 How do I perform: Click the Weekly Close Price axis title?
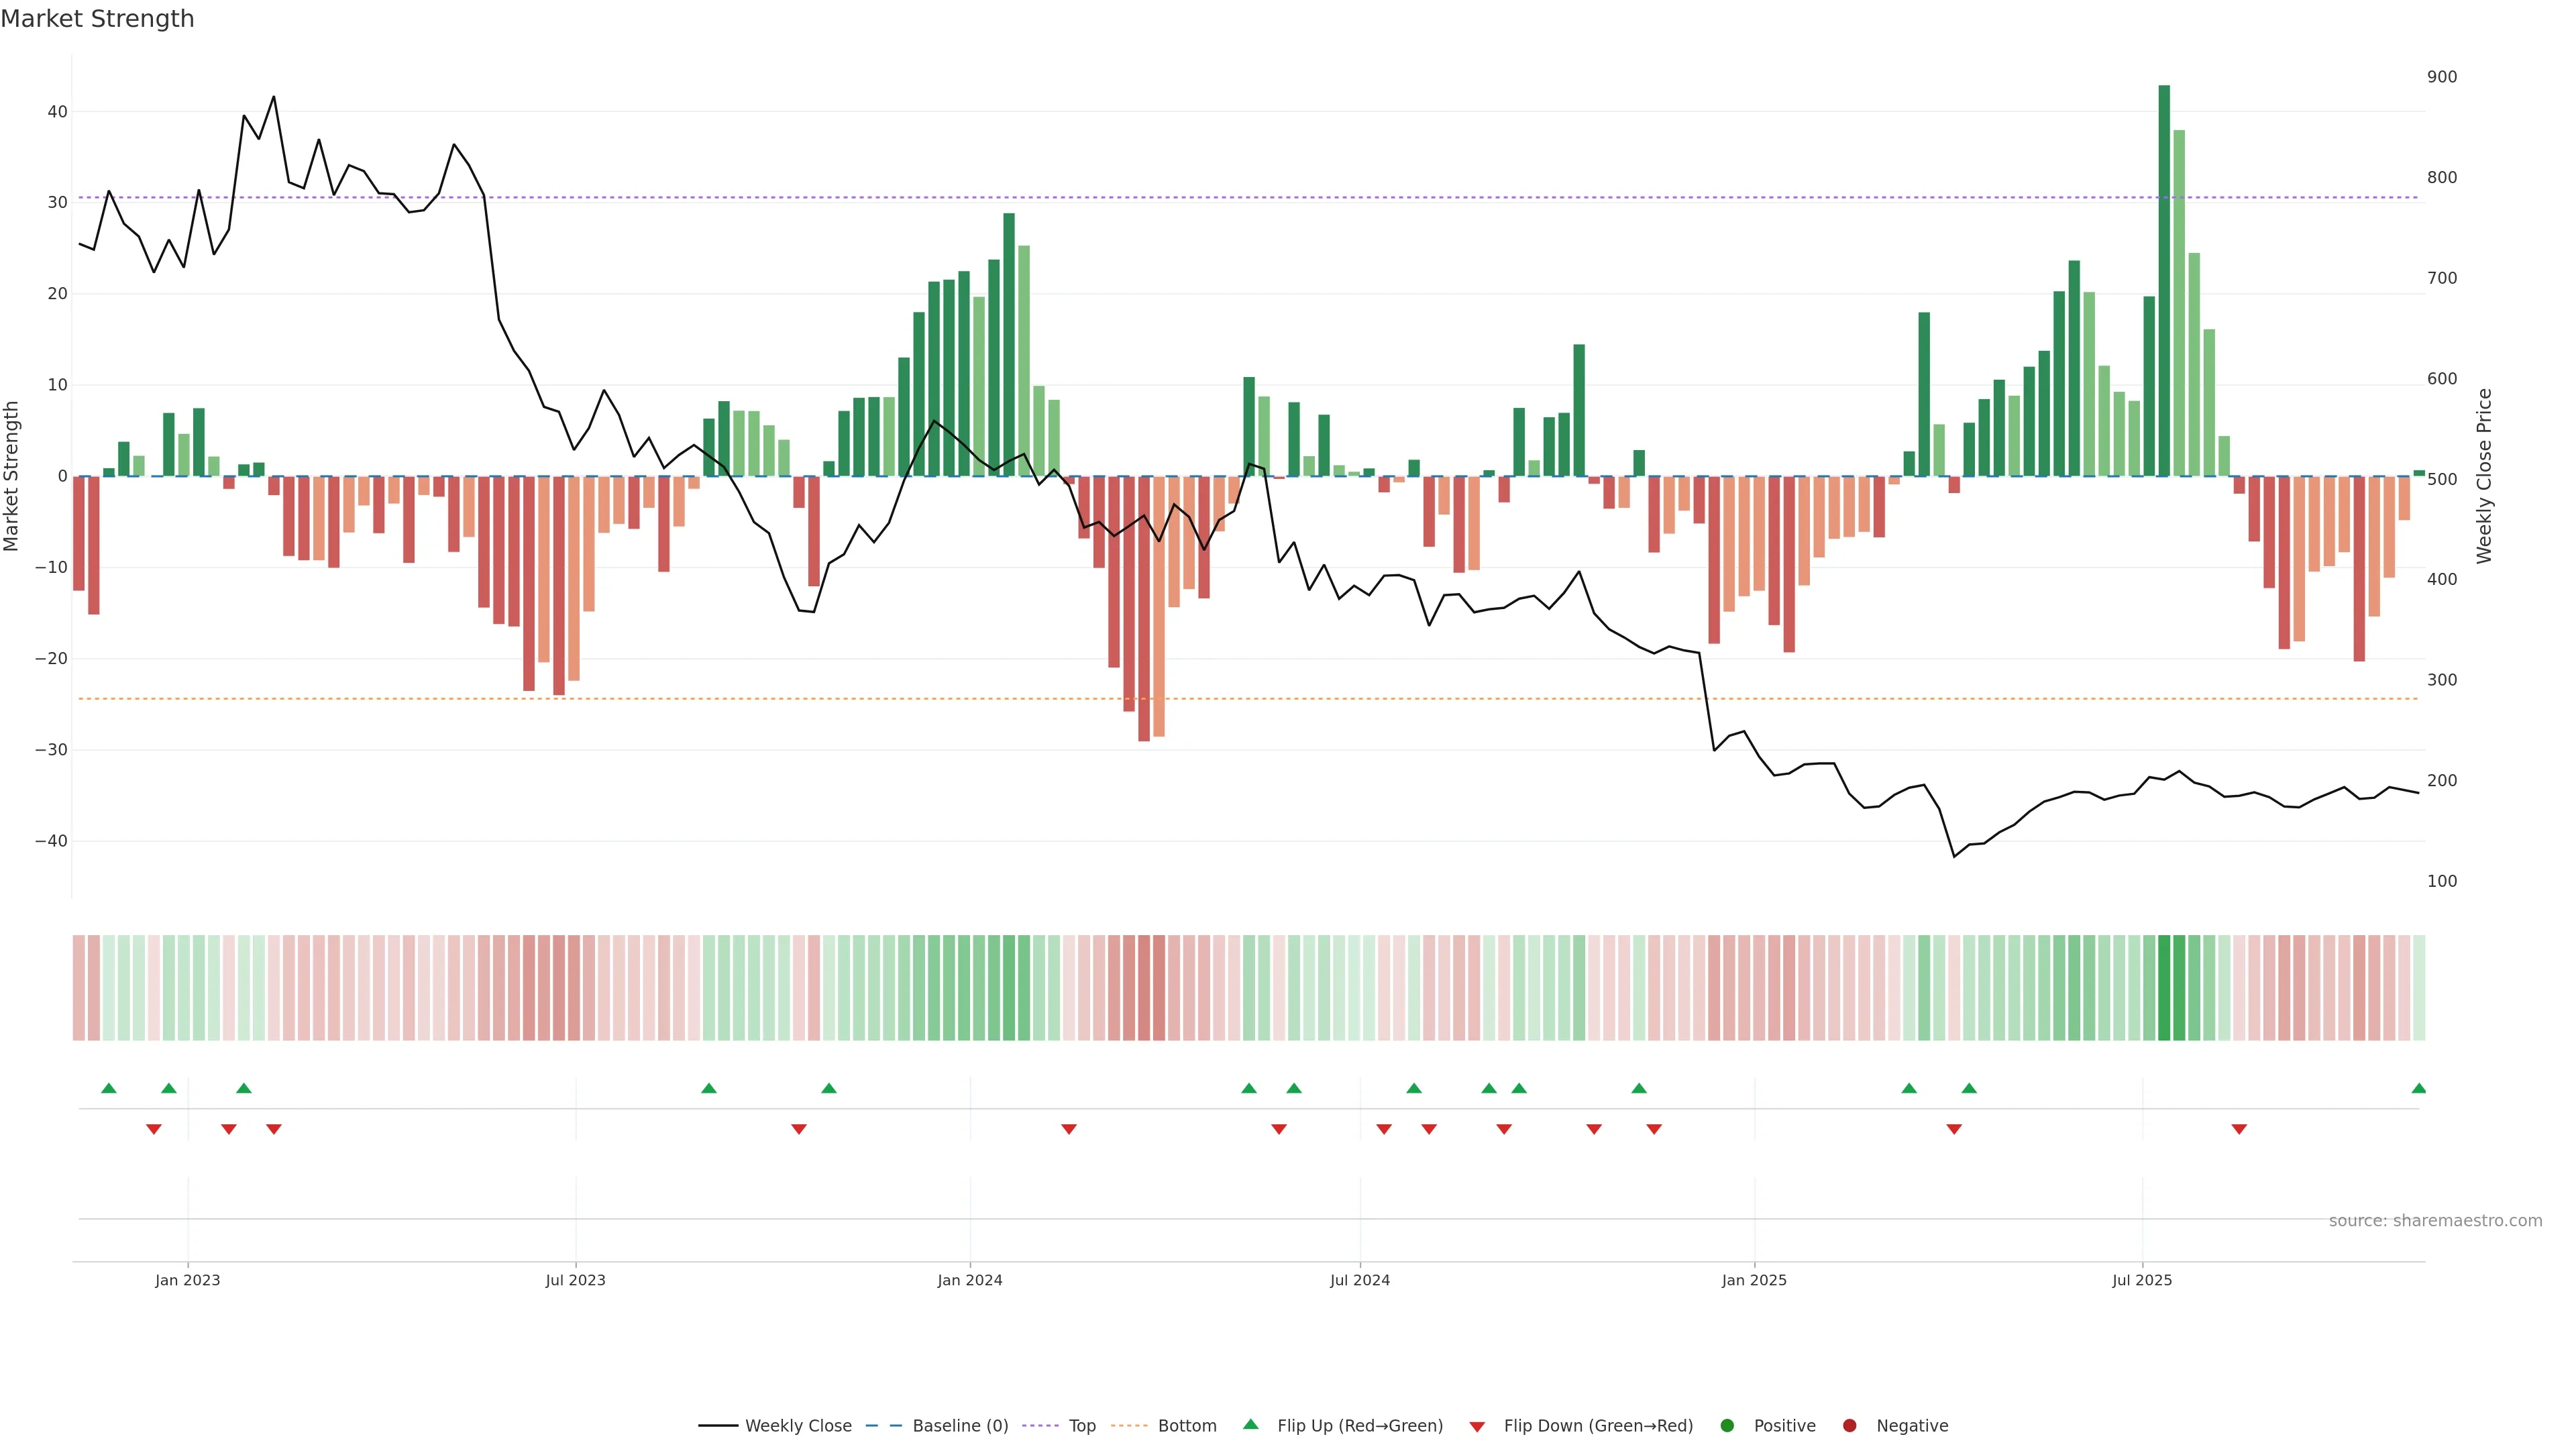coord(2484,476)
